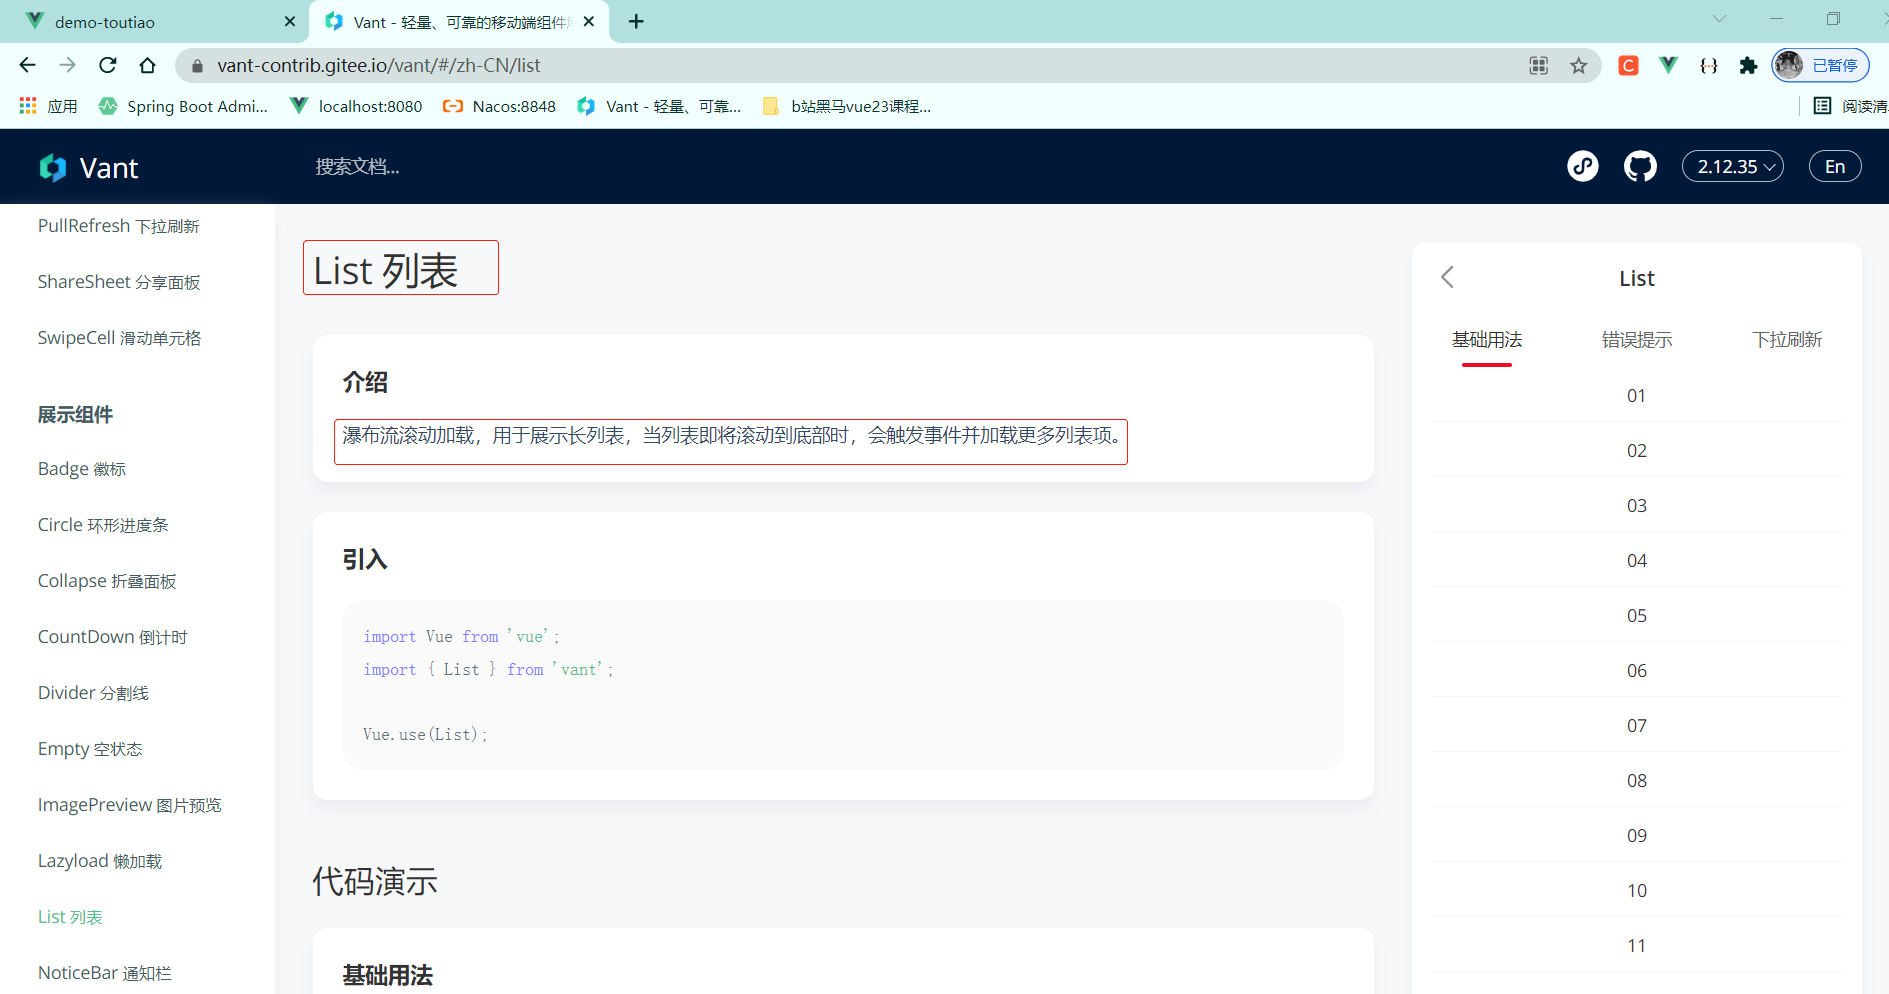Open the Nacos:8848 bookmark
This screenshot has width=1889, height=994.
click(x=499, y=106)
